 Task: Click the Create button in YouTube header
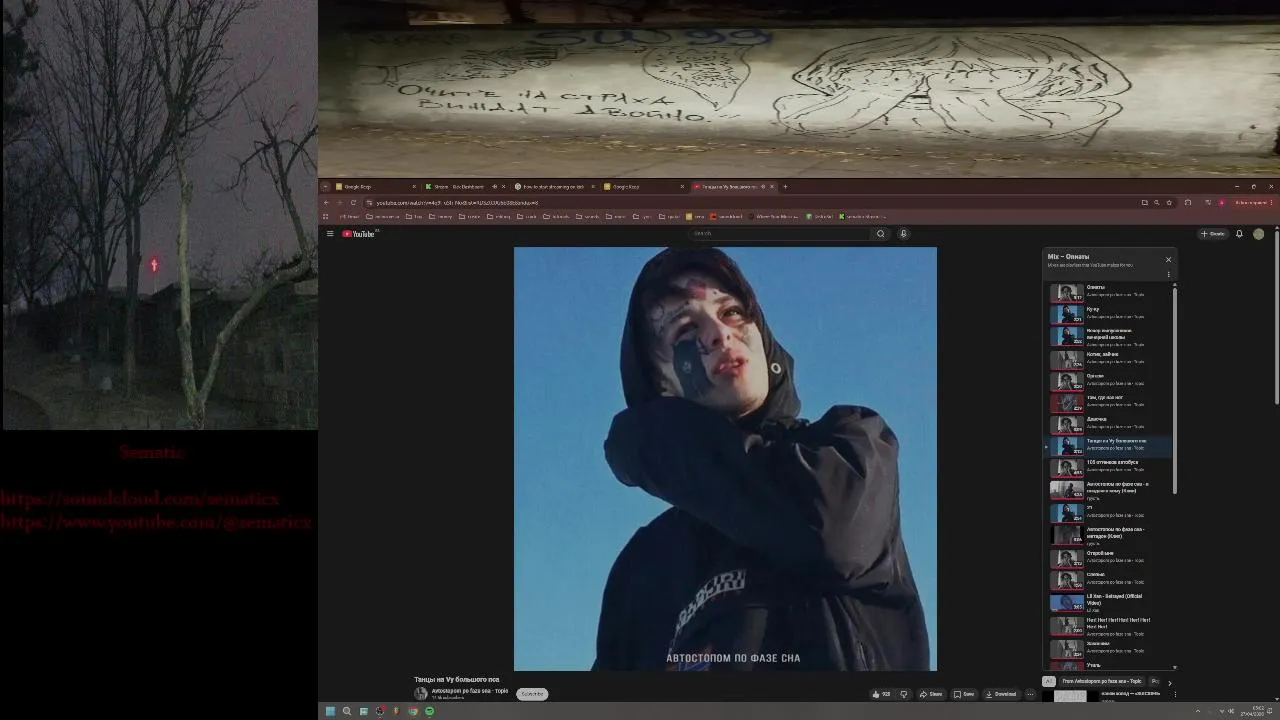coord(1213,234)
